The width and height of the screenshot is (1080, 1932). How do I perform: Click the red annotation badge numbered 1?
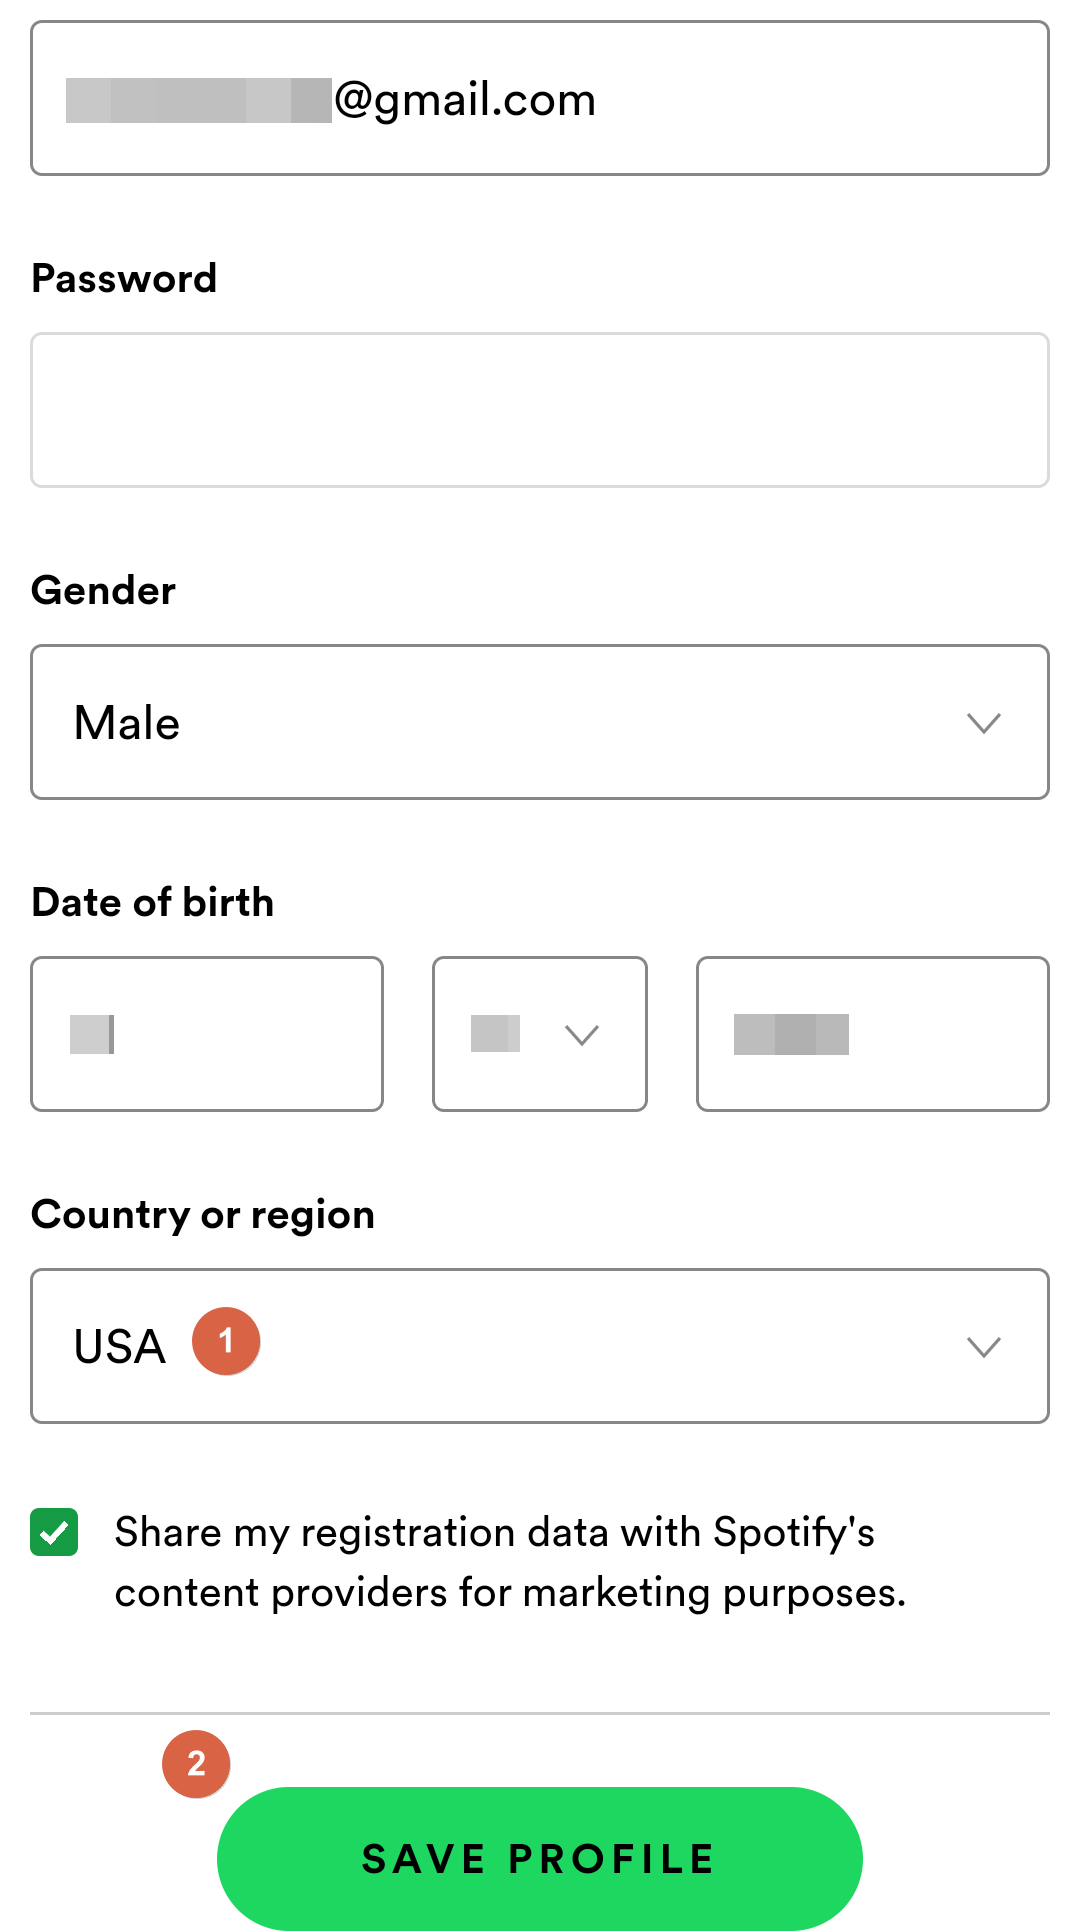pos(226,1341)
